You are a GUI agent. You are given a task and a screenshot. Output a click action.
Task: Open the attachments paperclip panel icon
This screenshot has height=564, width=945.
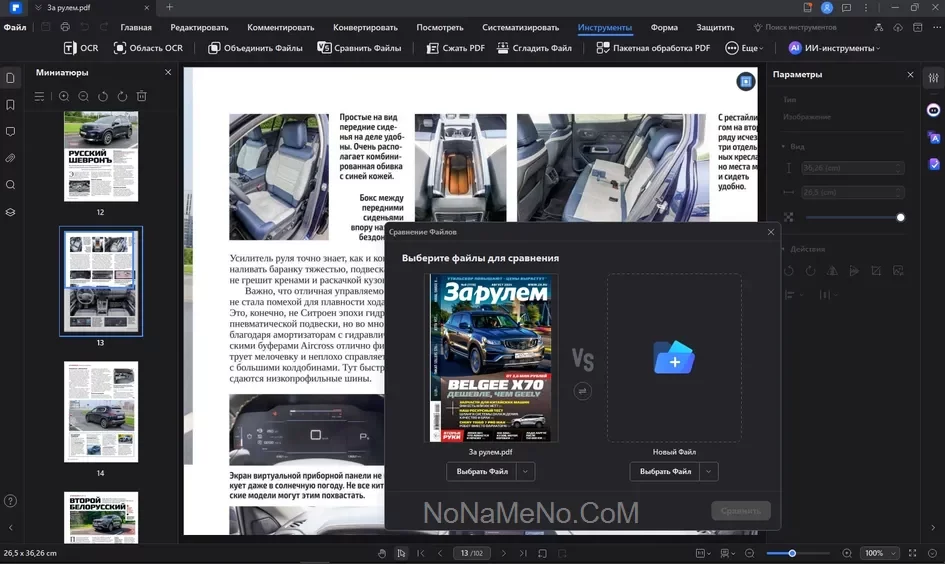11,158
